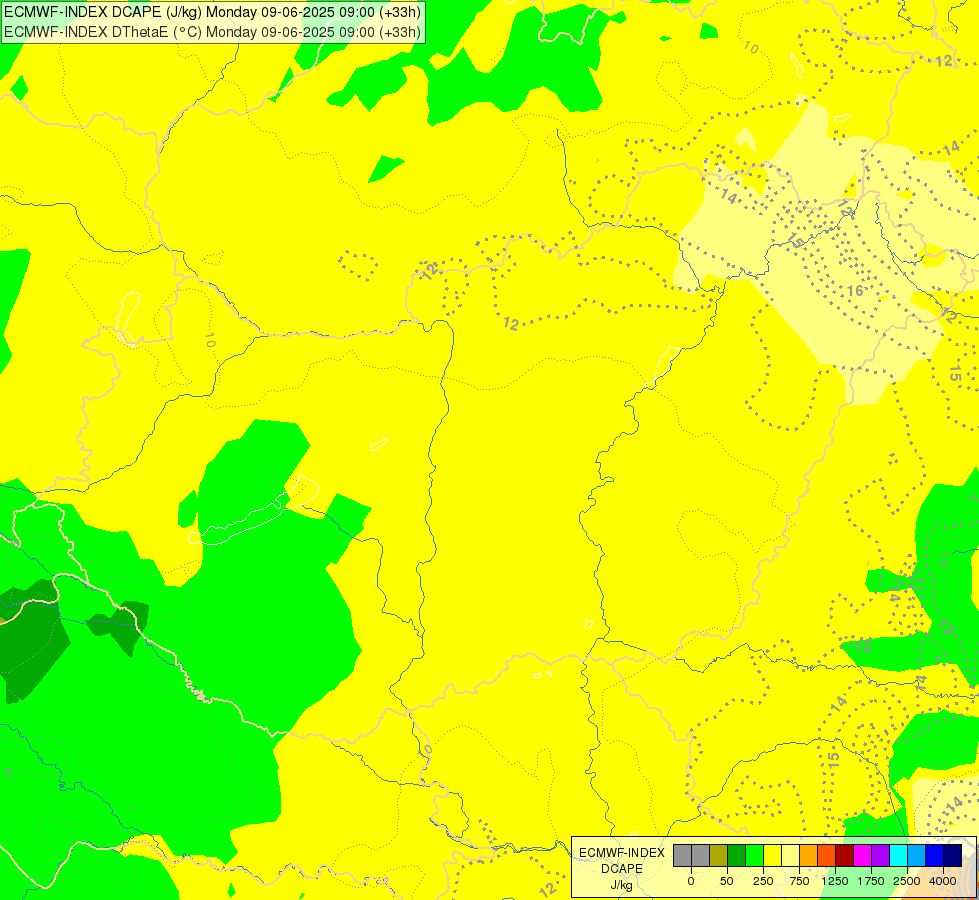Click the dark red swatch in the legend

coord(844,855)
